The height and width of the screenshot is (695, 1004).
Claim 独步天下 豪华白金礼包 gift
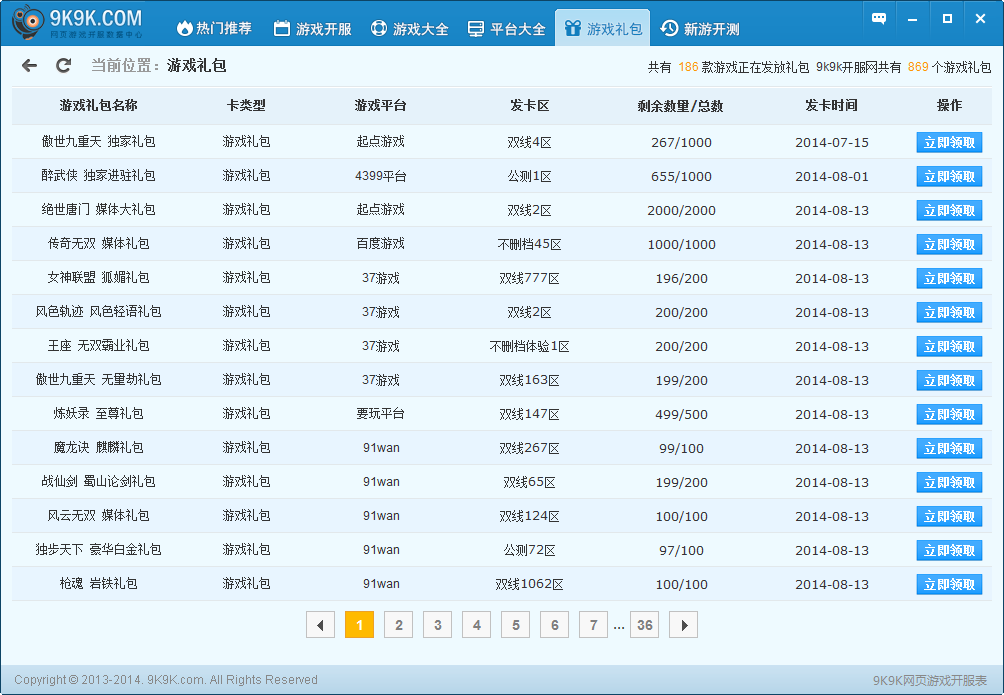(949, 550)
